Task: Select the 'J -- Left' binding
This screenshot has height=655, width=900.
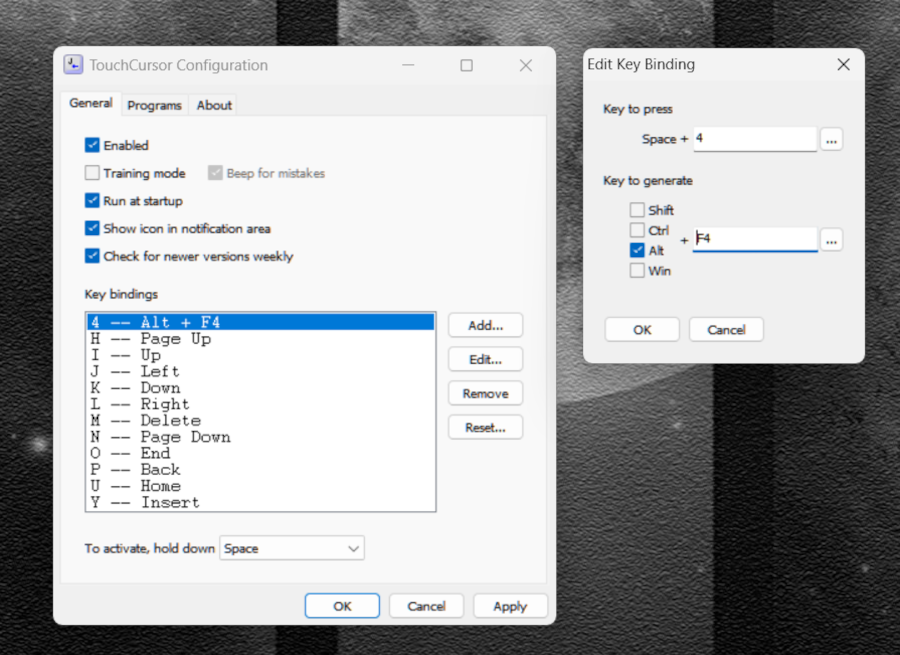Action: coord(261,371)
